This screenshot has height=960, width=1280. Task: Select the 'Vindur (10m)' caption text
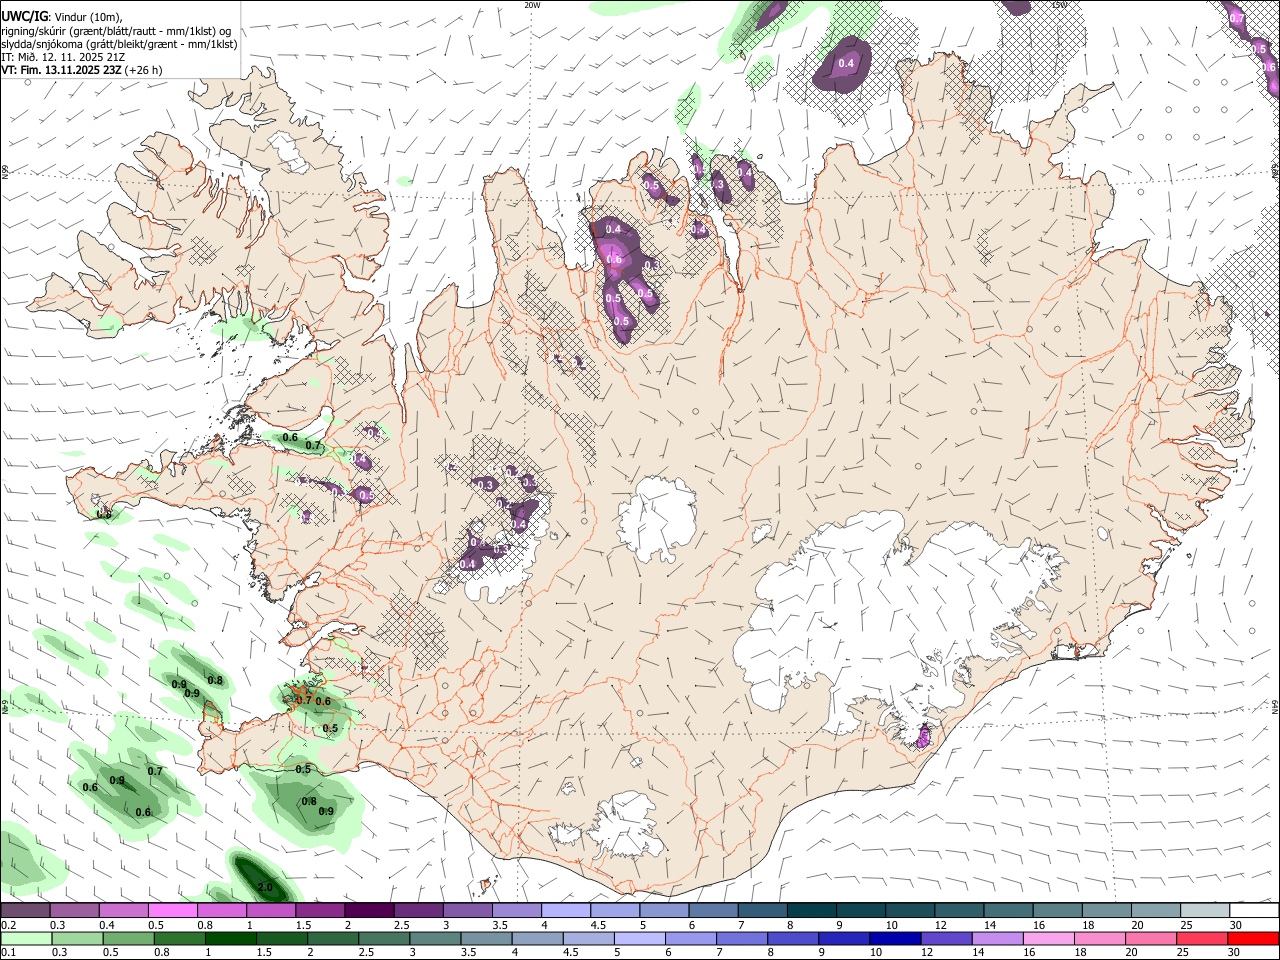point(86,17)
